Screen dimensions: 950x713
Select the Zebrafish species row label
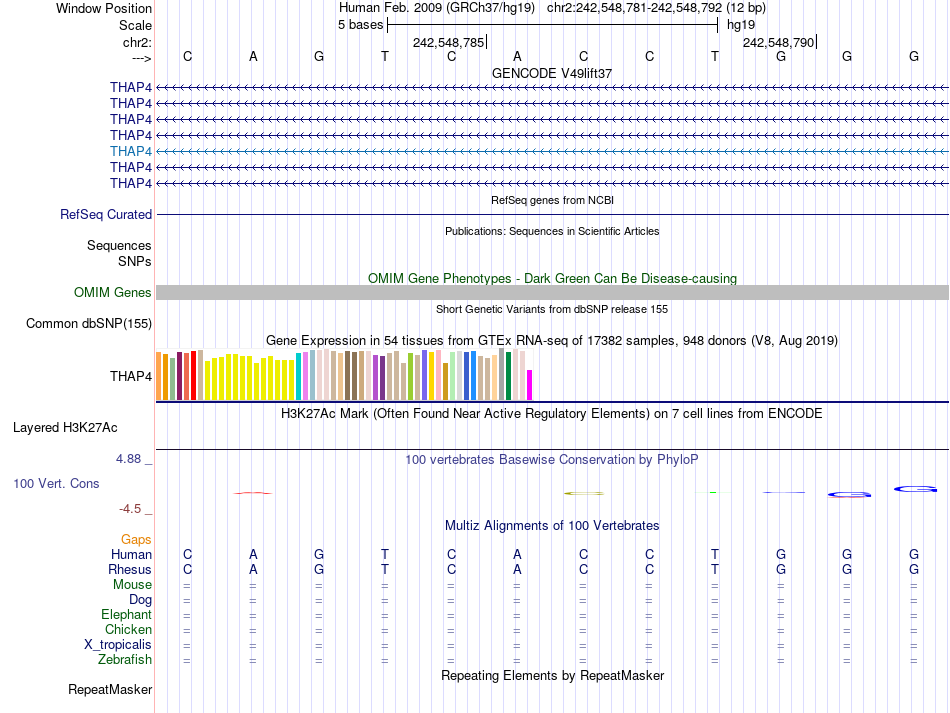tap(125, 659)
